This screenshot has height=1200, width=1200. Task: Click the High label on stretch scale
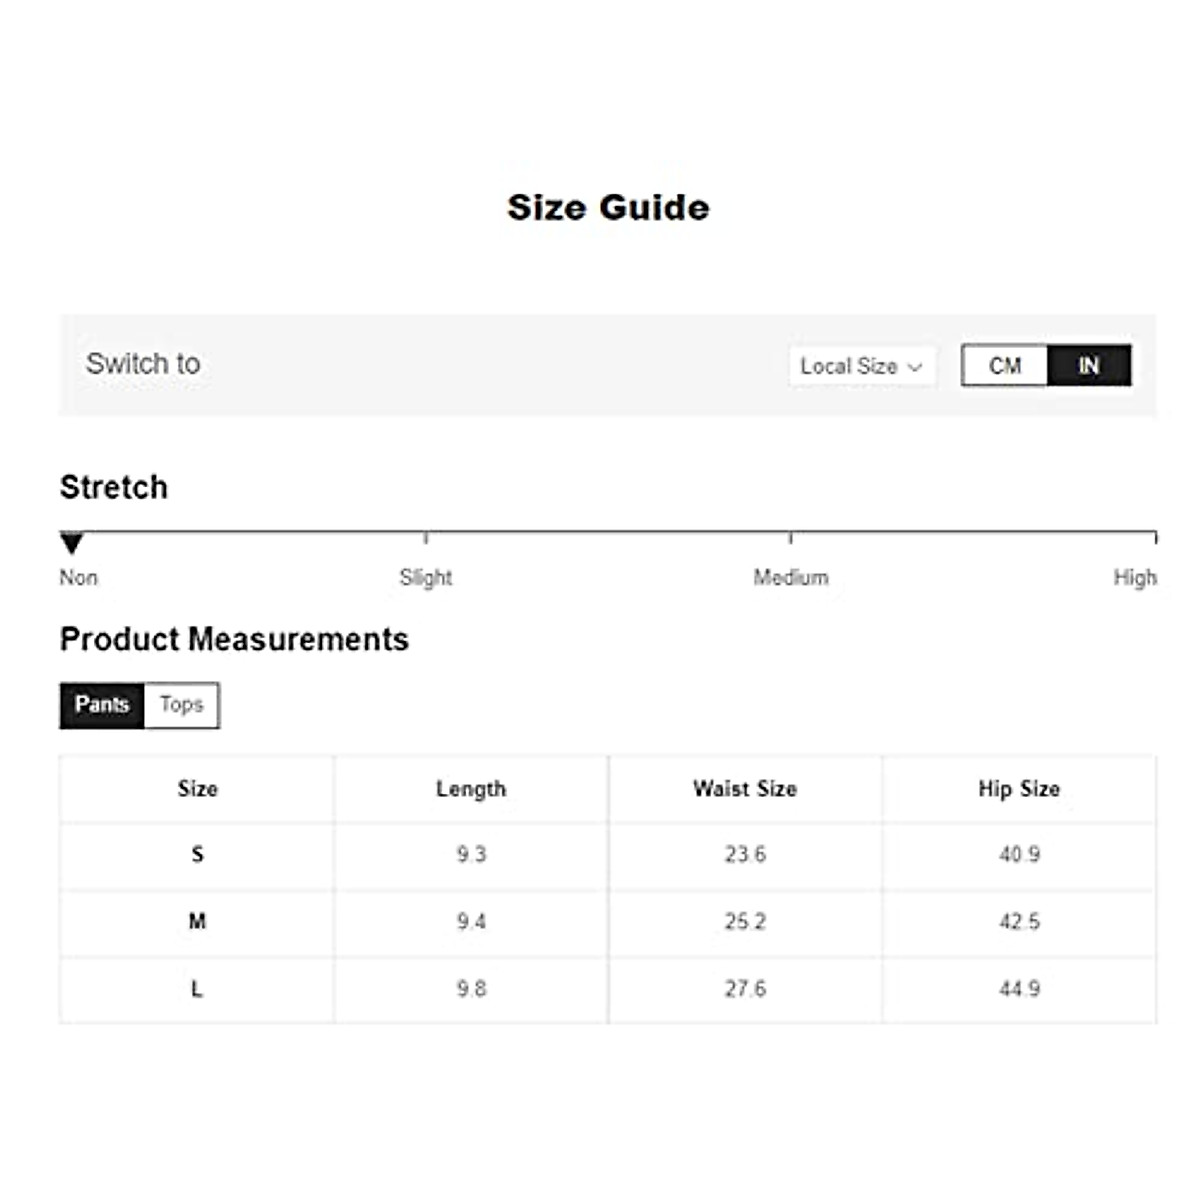tap(1135, 578)
